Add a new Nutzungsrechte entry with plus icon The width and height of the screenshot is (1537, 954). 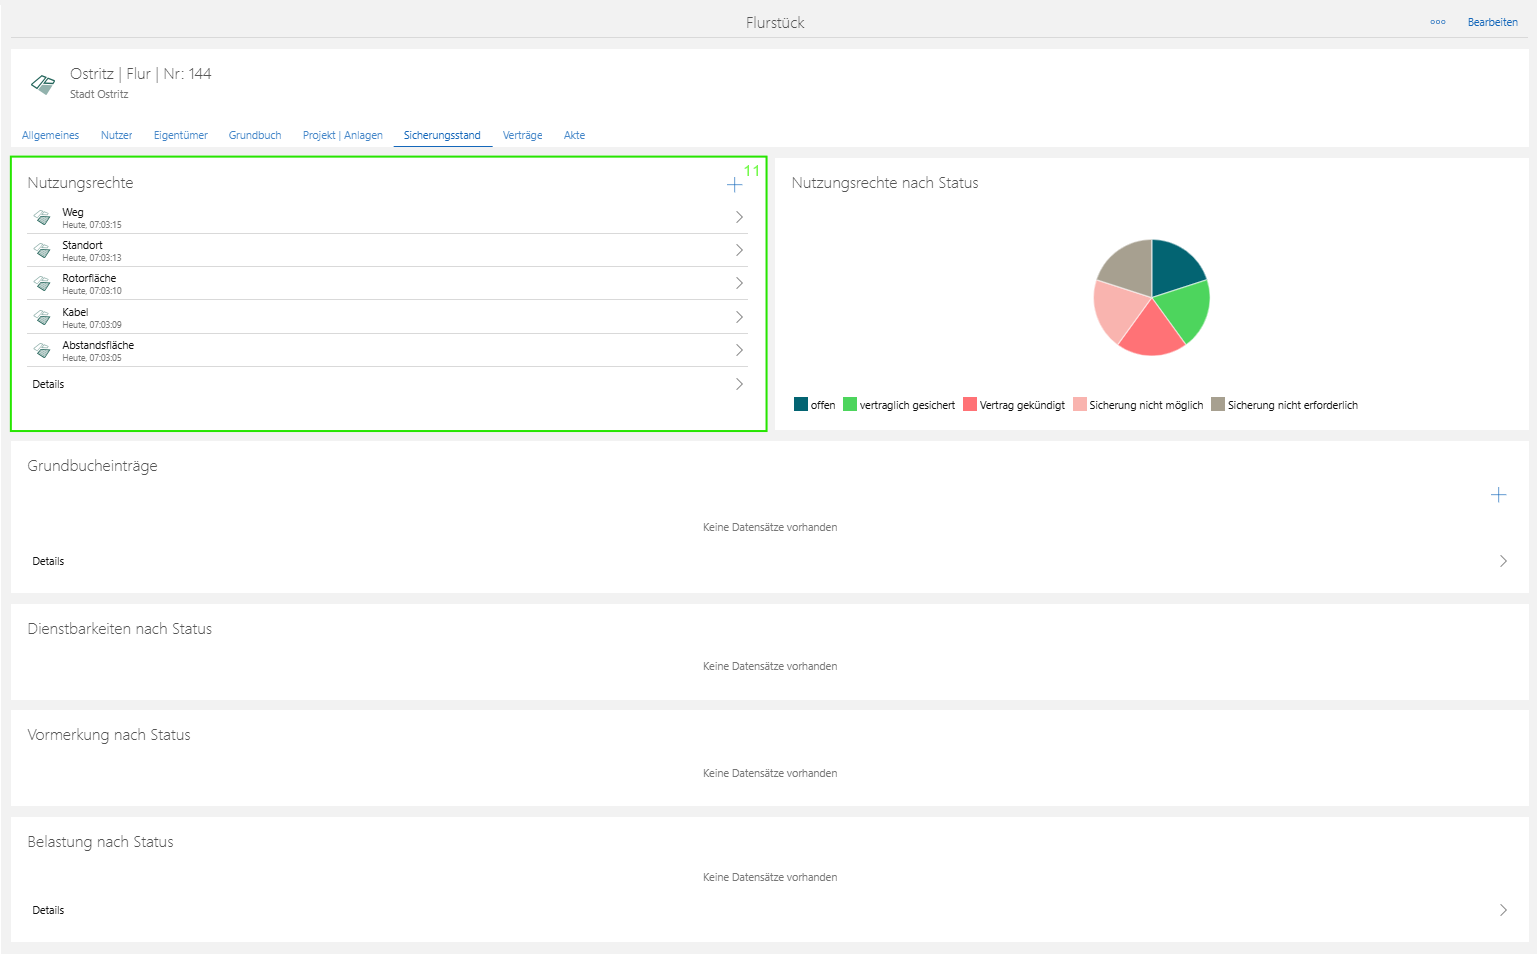(x=734, y=185)
